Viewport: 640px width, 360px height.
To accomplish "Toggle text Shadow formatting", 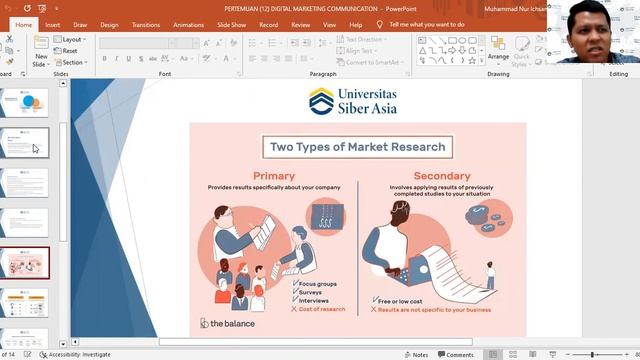I will click(141, 59).
